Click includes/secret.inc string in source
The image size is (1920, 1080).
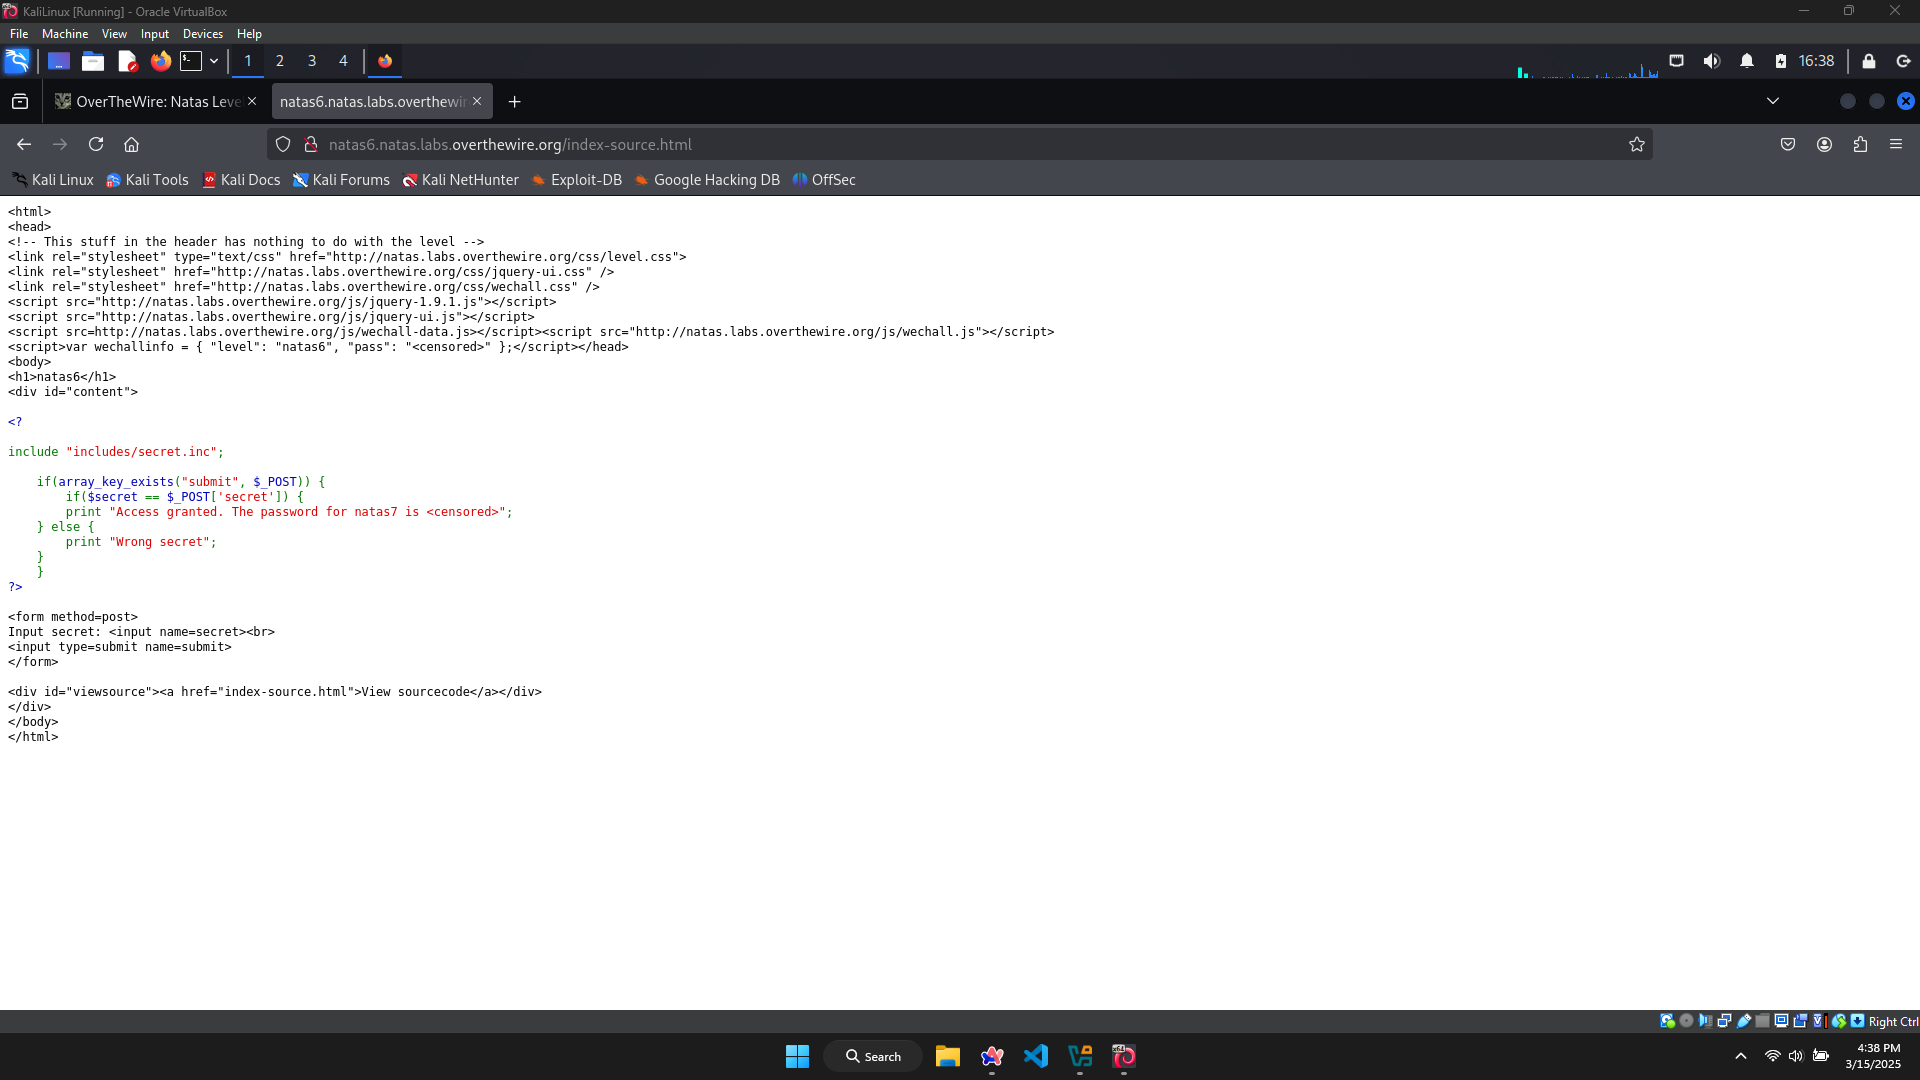pyautogui.click(x=141, y=452)
